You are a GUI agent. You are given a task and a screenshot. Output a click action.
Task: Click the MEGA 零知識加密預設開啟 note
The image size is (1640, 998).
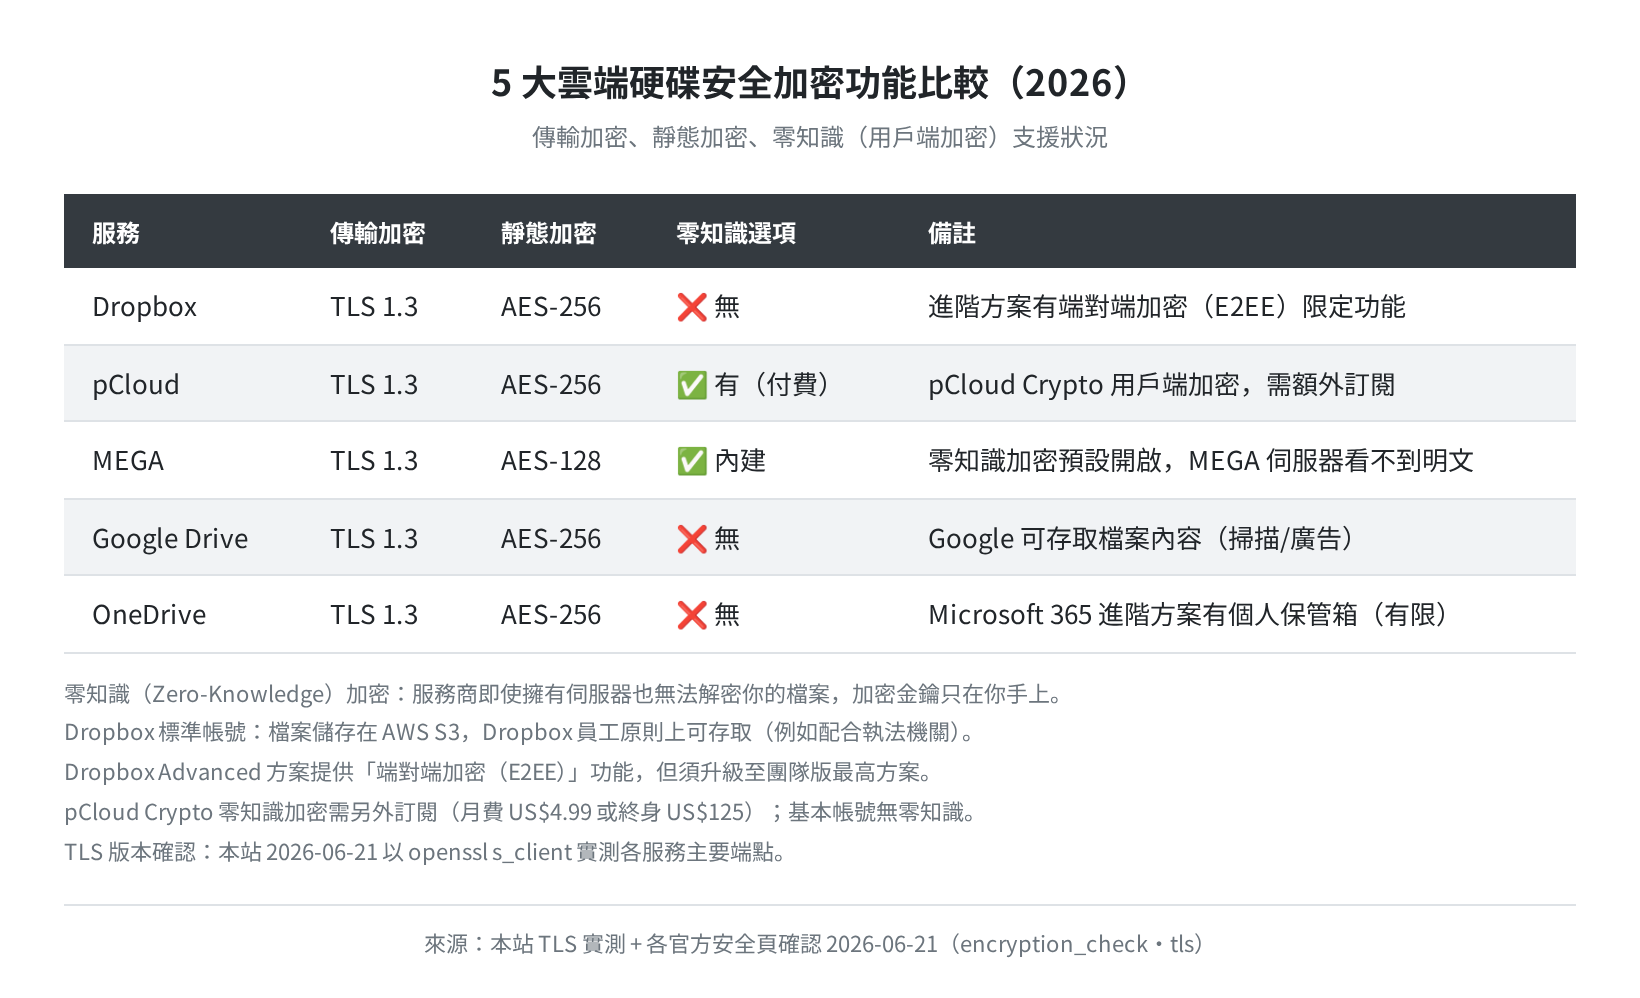(1201, 461)
